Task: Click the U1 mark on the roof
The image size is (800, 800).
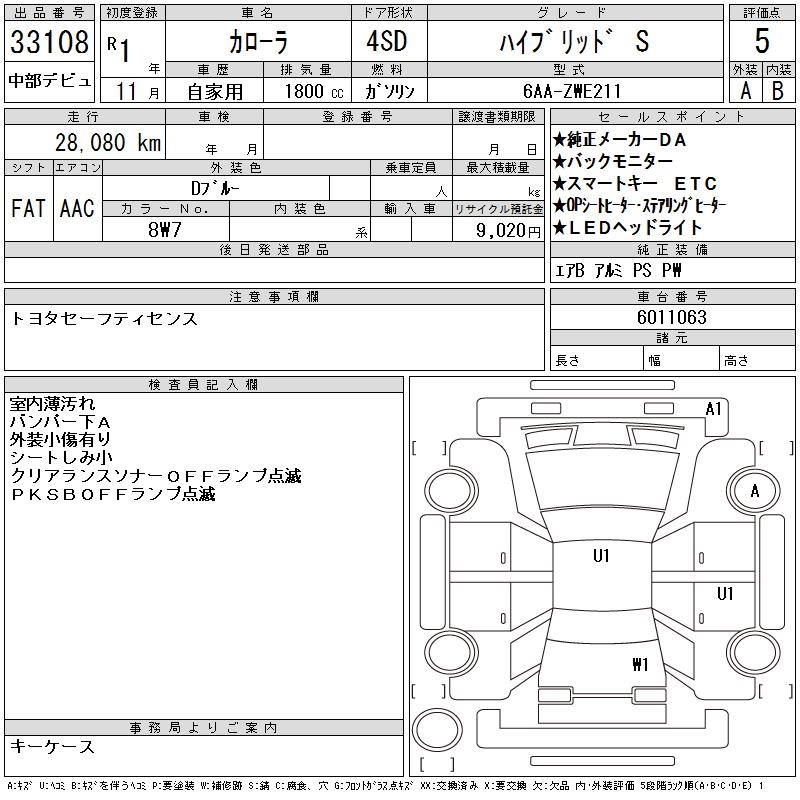Action: [601, 556]
